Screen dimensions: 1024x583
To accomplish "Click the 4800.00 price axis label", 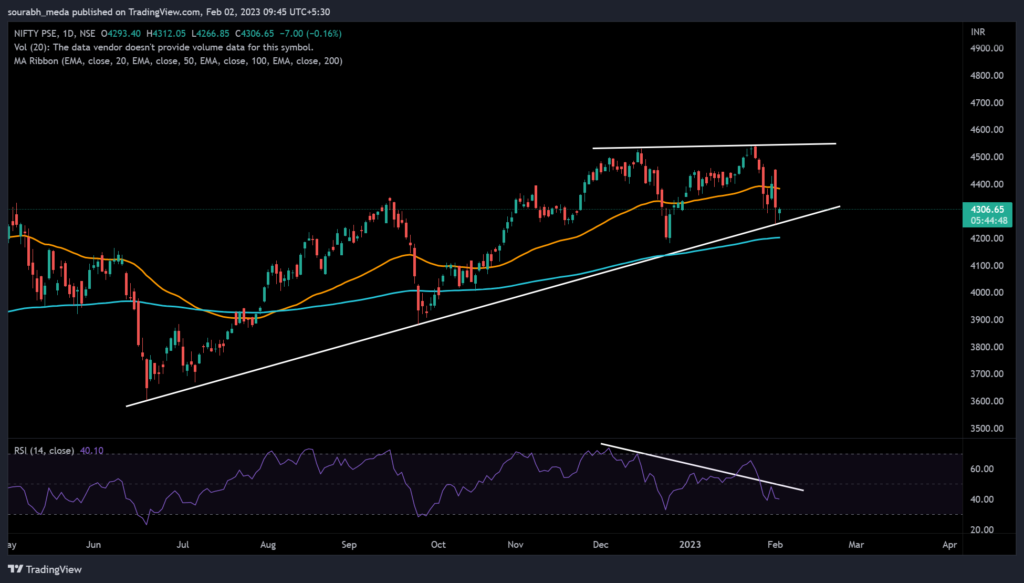I will click(987, 76).
